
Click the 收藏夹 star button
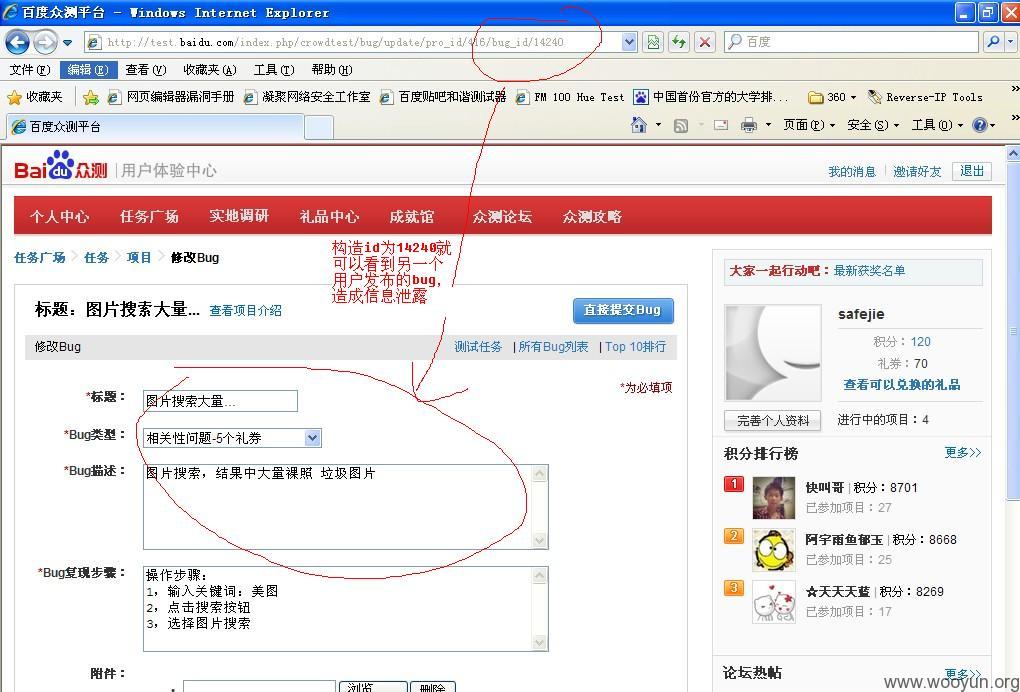pos(35,97)
